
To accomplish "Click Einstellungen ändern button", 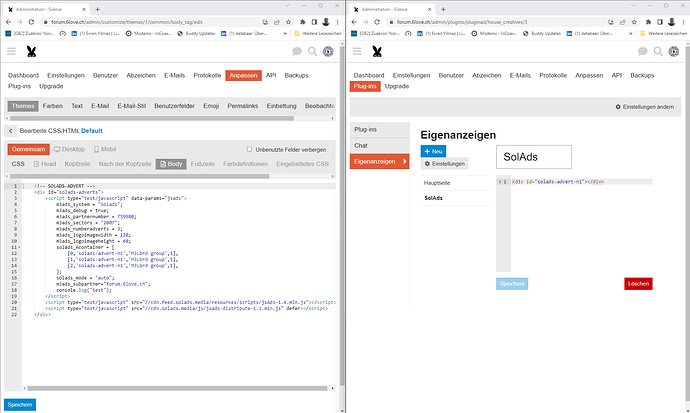I will 645,107.
